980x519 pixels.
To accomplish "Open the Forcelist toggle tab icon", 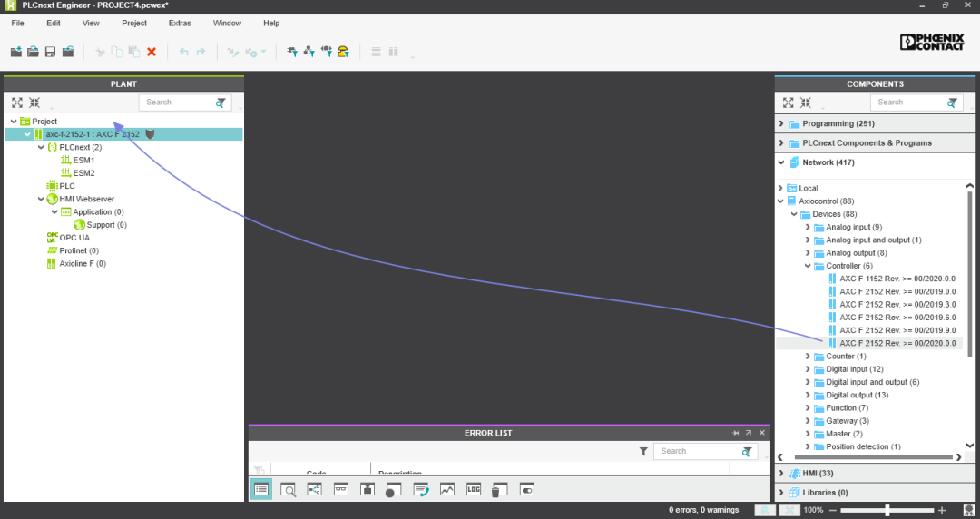I will [526, 490].
